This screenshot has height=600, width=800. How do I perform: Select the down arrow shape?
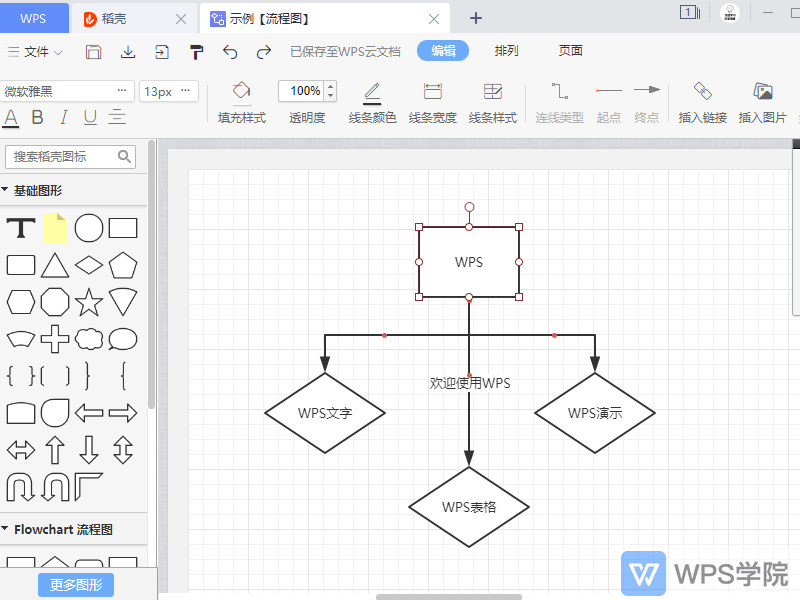(x=89, y=449)
